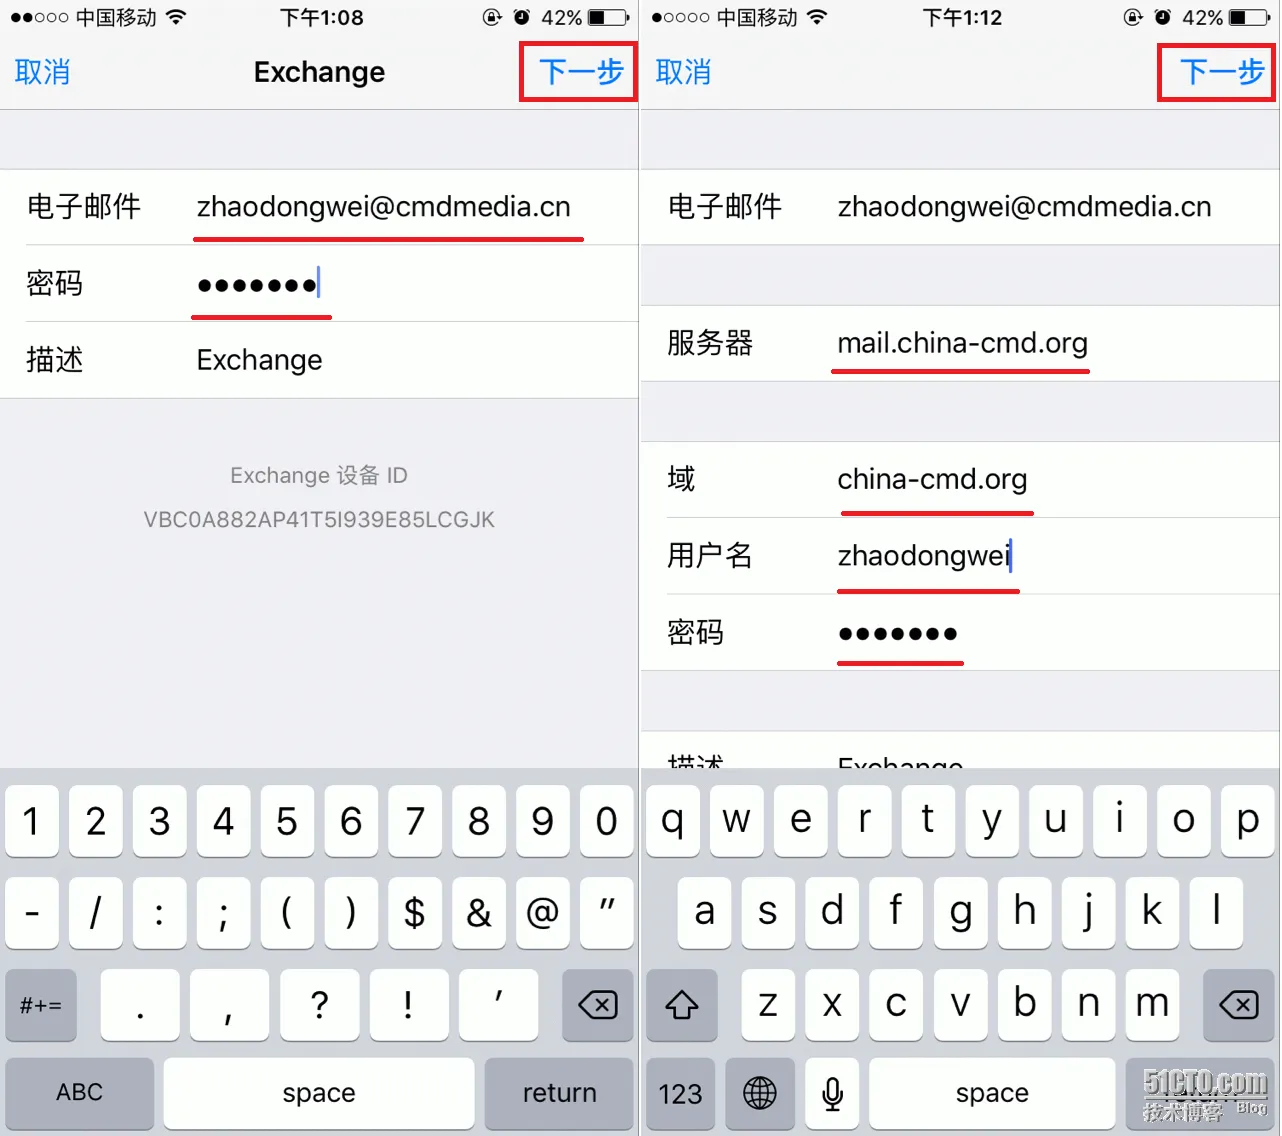The height and width of the screenshot is (1136, 1282).
Task: Tap the @ symbol key
Action: click(542, 912)
